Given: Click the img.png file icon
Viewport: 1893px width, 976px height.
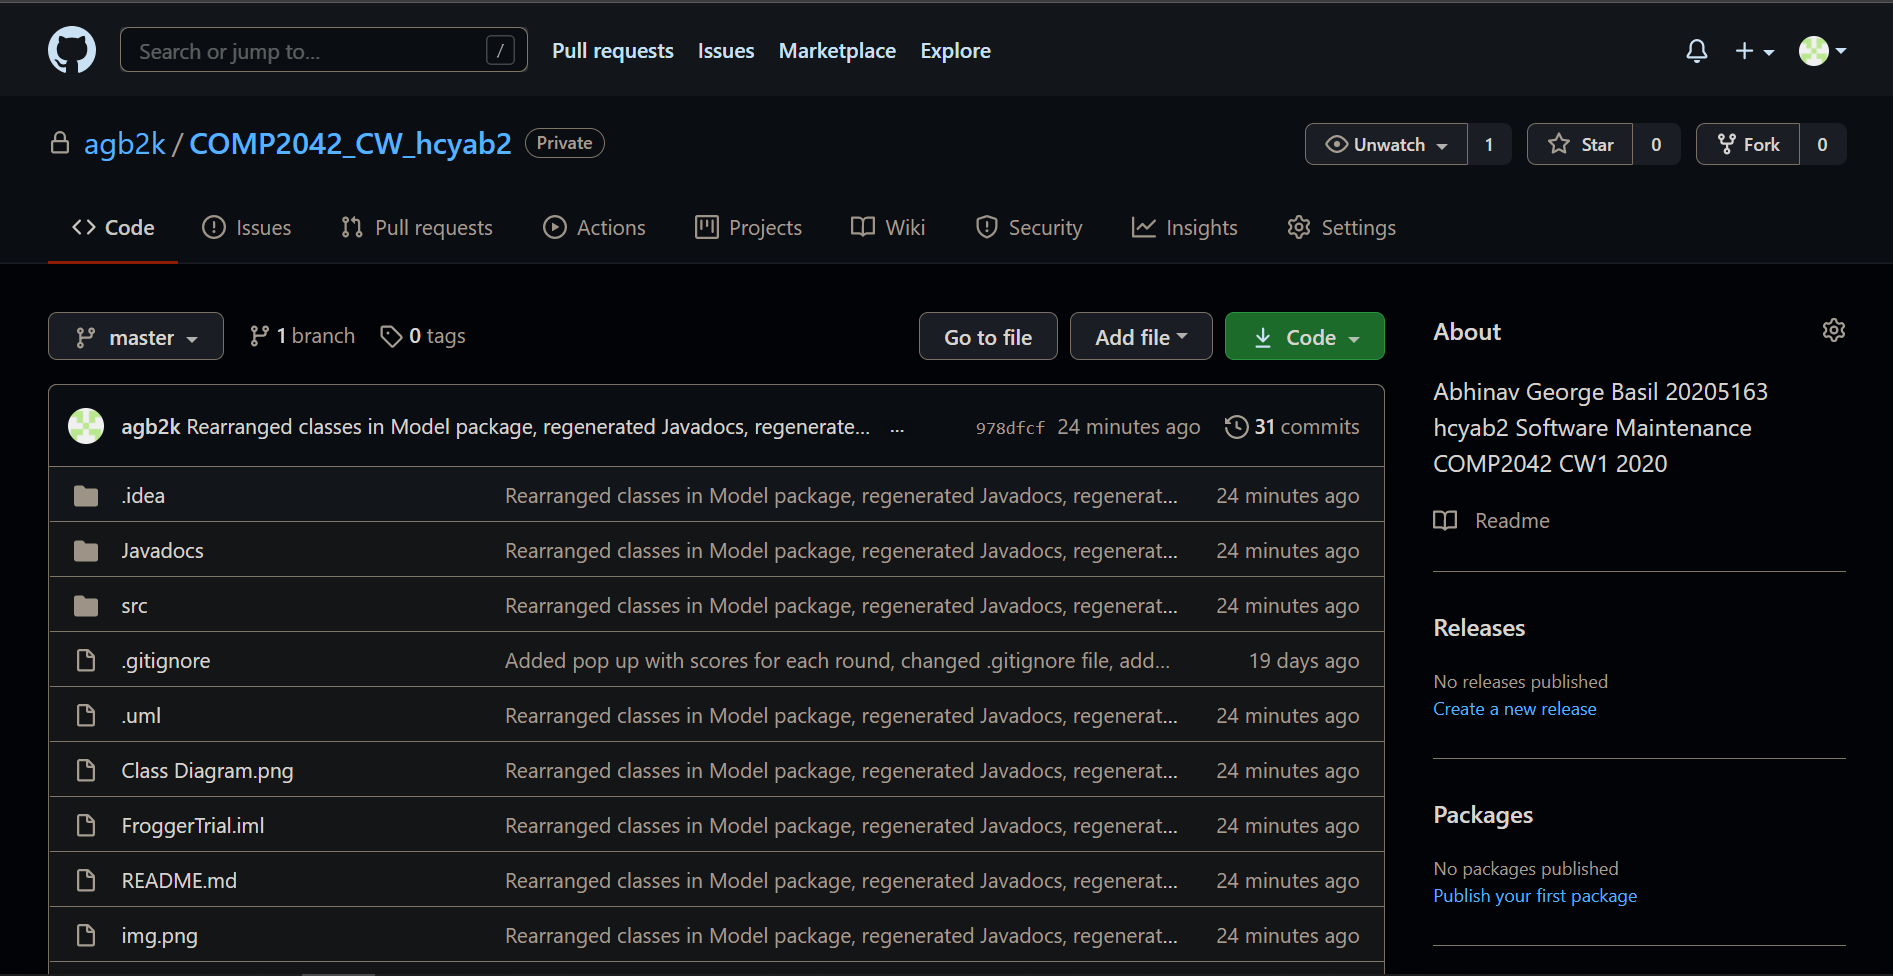Looking at the screenshot, I should (x=86, y=936).
